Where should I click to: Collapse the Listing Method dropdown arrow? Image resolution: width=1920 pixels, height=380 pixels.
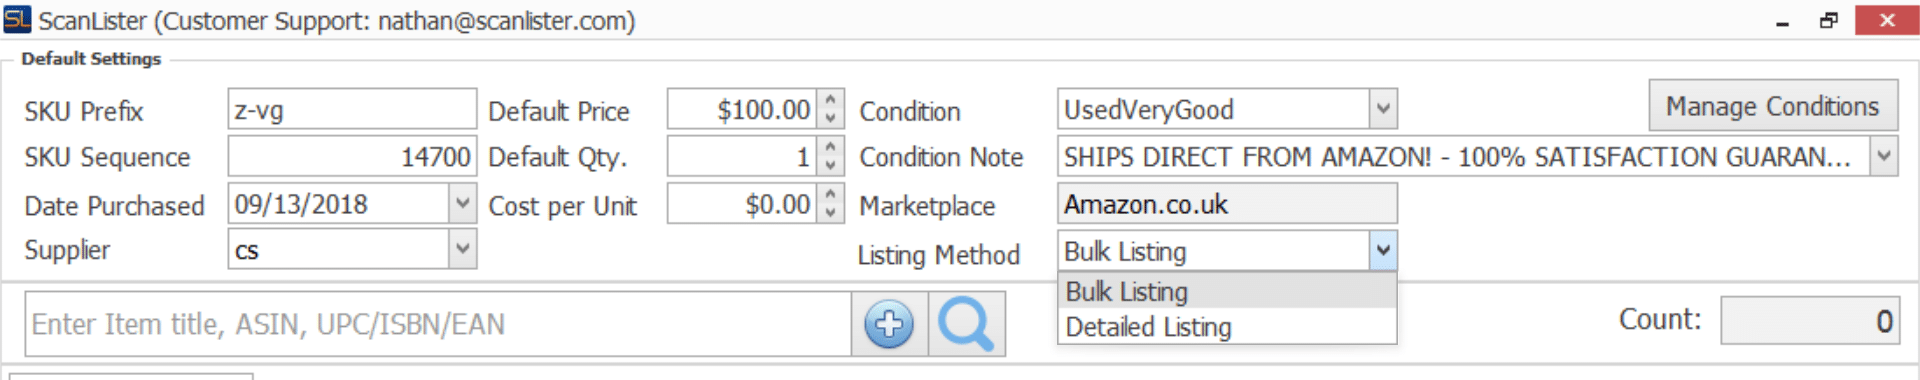click(x=1383, y=251)
